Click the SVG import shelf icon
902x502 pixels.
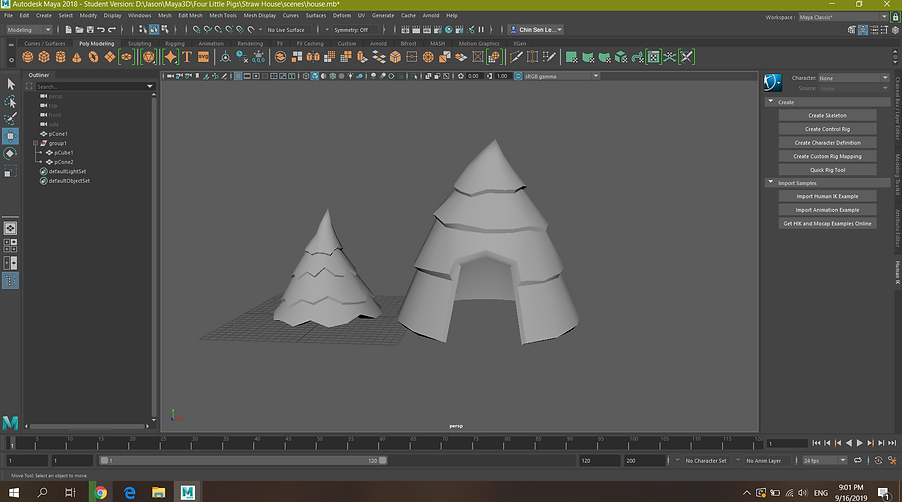[203, 57]
